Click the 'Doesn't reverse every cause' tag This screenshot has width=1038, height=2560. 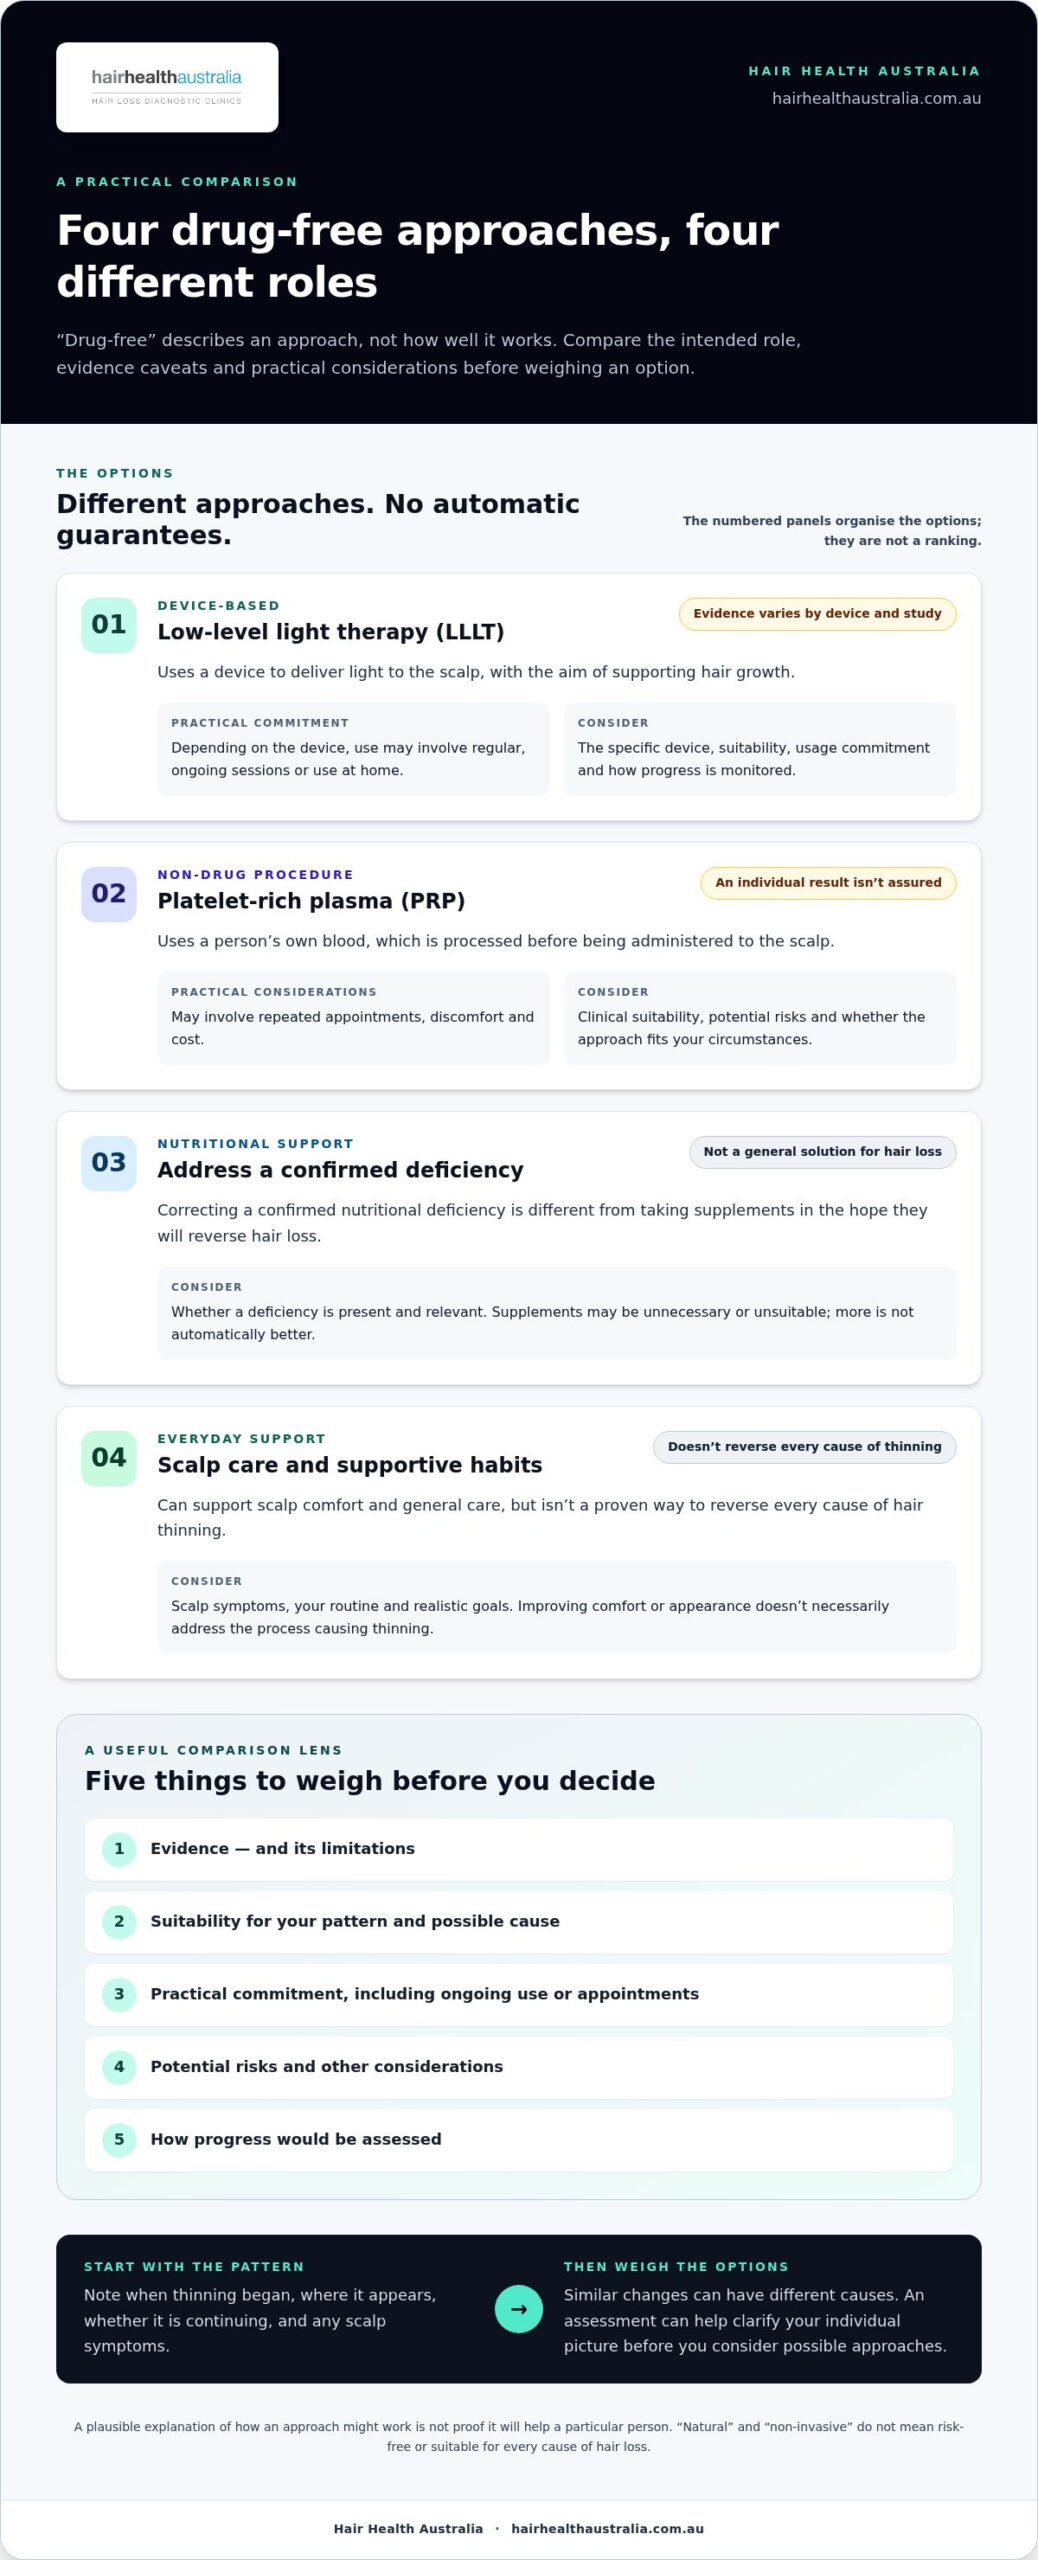pyautogui.click(x=804, y=1447)
